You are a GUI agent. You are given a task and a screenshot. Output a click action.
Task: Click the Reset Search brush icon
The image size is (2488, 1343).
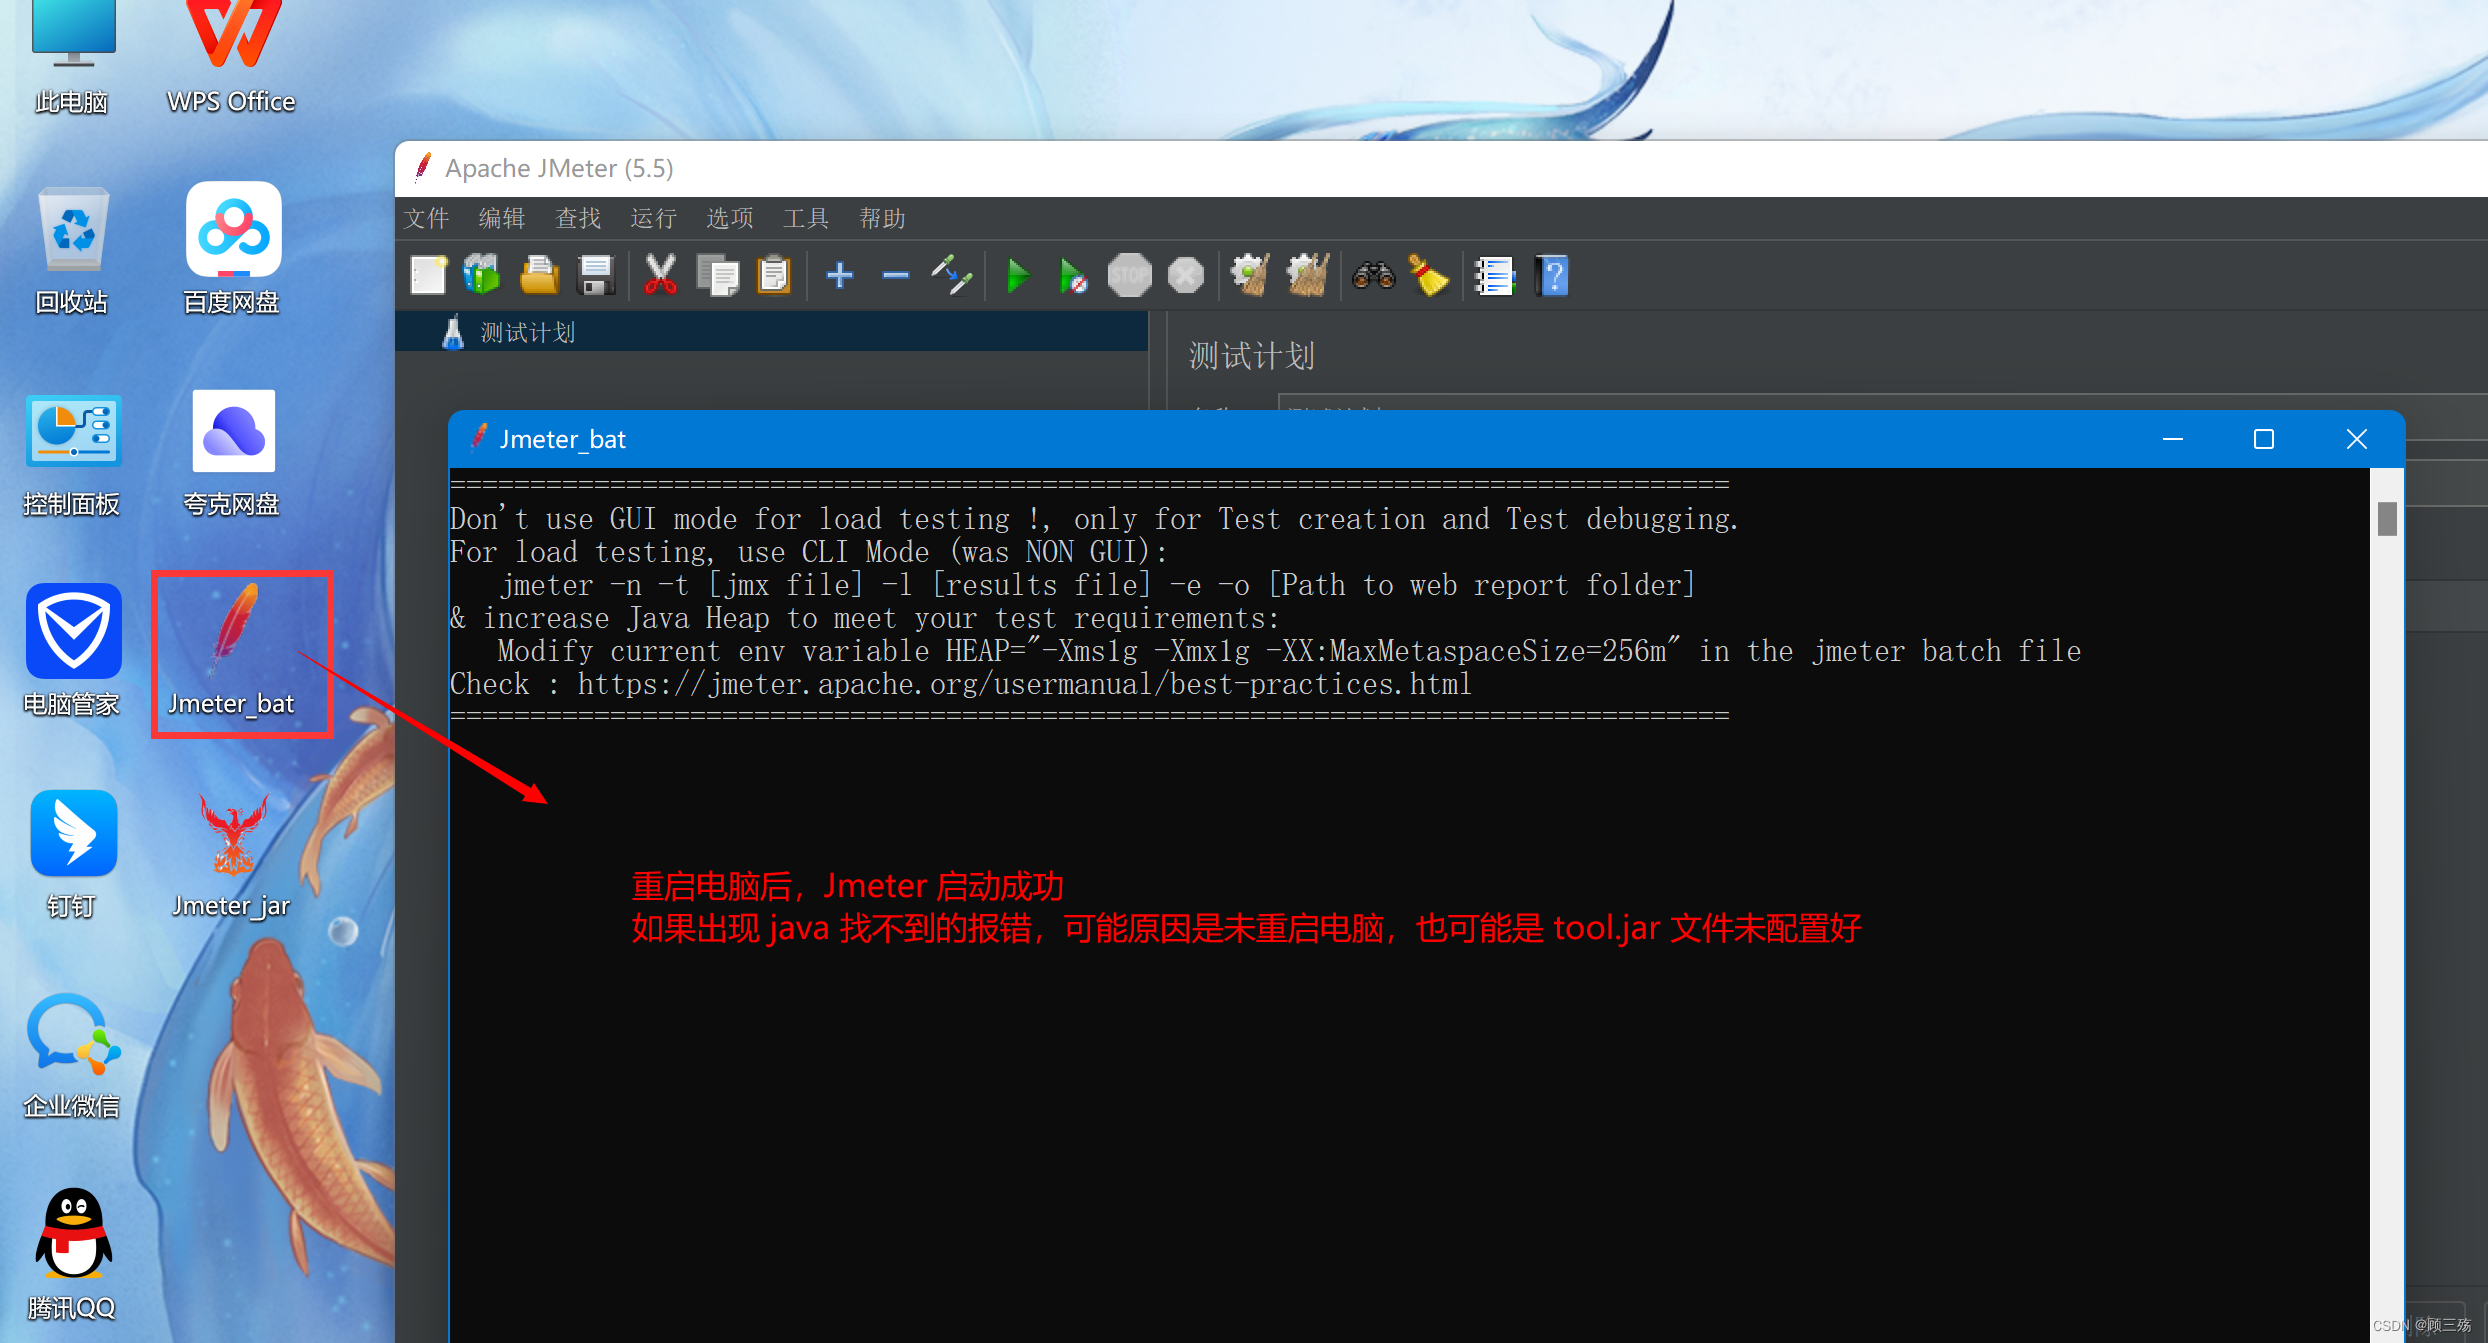1429,275
